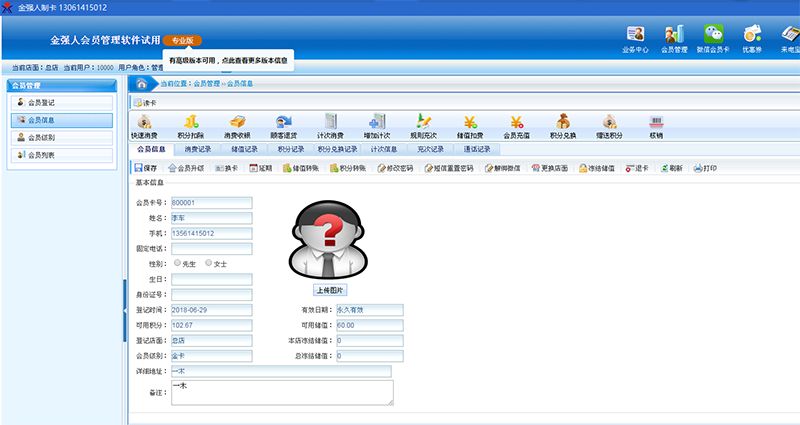Click the empty 固定电话 field
Viewport: 800px width, 425px height.
coord(212,248)
